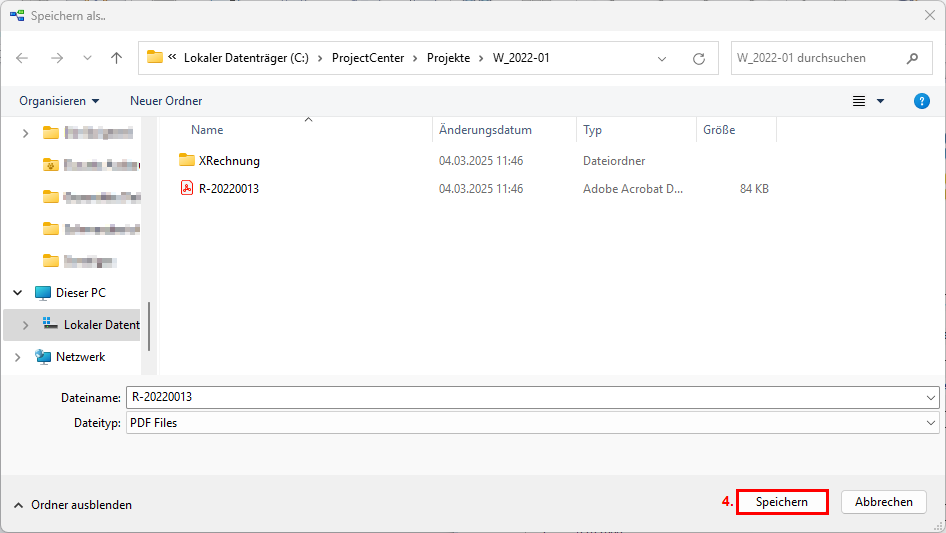This screenshot has height=533, width=946.
Task: Click the view layout options icon
Action: 859,101
